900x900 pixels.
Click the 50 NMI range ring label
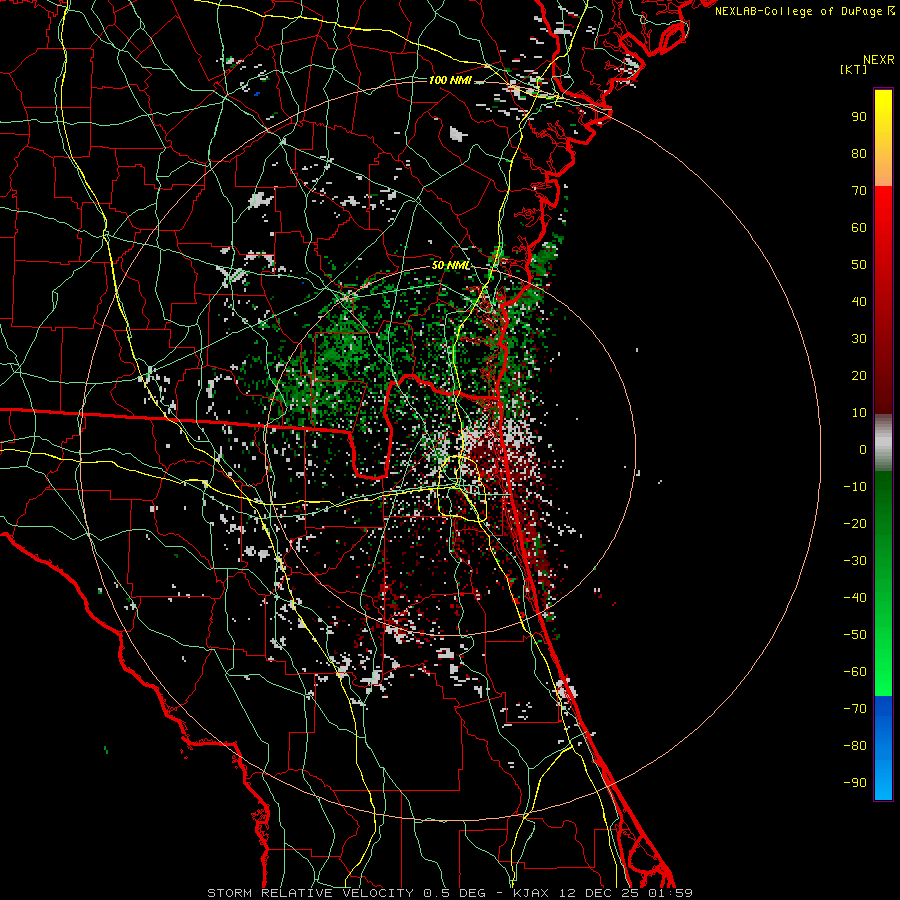tap(451, 265)
